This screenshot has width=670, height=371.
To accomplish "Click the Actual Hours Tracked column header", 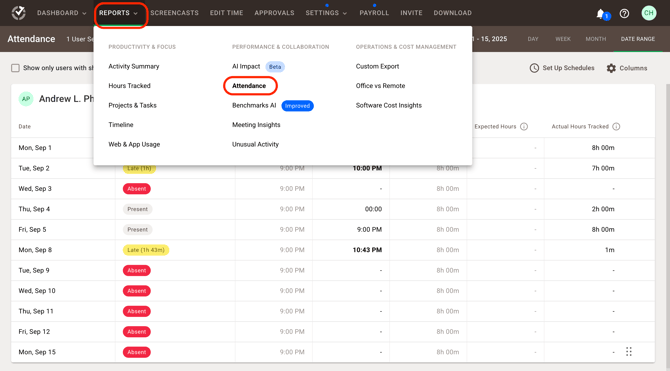I will click(580, 127).
